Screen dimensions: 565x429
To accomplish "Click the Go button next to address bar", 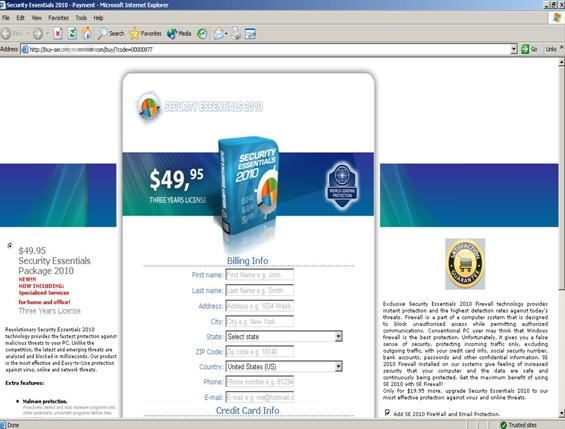I will point(529,49).
